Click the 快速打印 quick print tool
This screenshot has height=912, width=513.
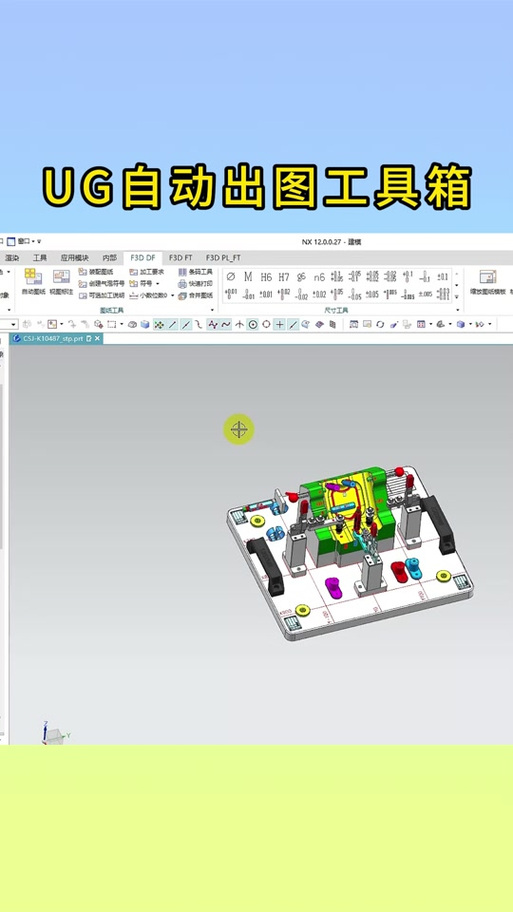pyautogui.click(x=195, y=283)
